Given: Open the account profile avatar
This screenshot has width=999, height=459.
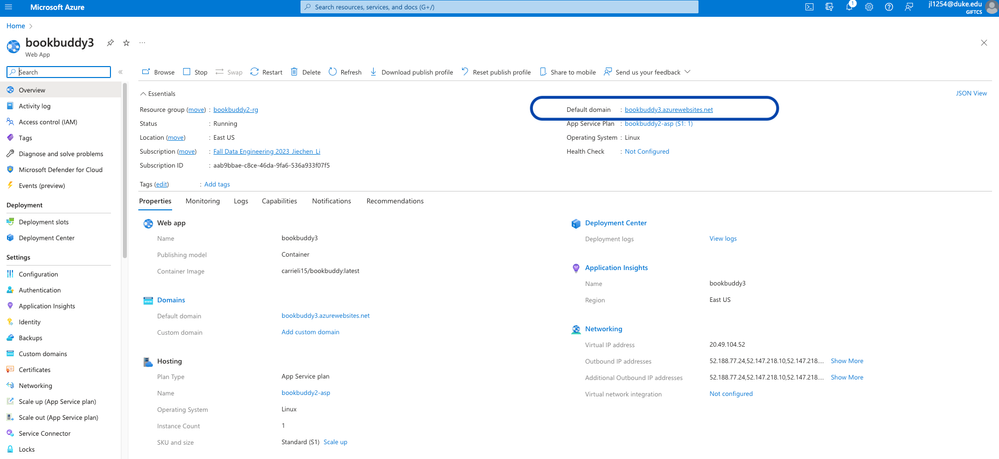Looking at the screenshot, I should click(992, 7).
